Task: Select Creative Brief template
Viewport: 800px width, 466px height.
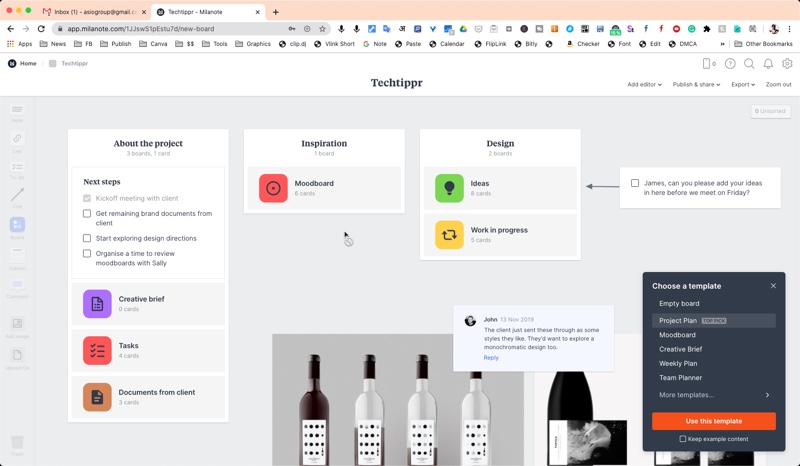Action: pos(714,349)
